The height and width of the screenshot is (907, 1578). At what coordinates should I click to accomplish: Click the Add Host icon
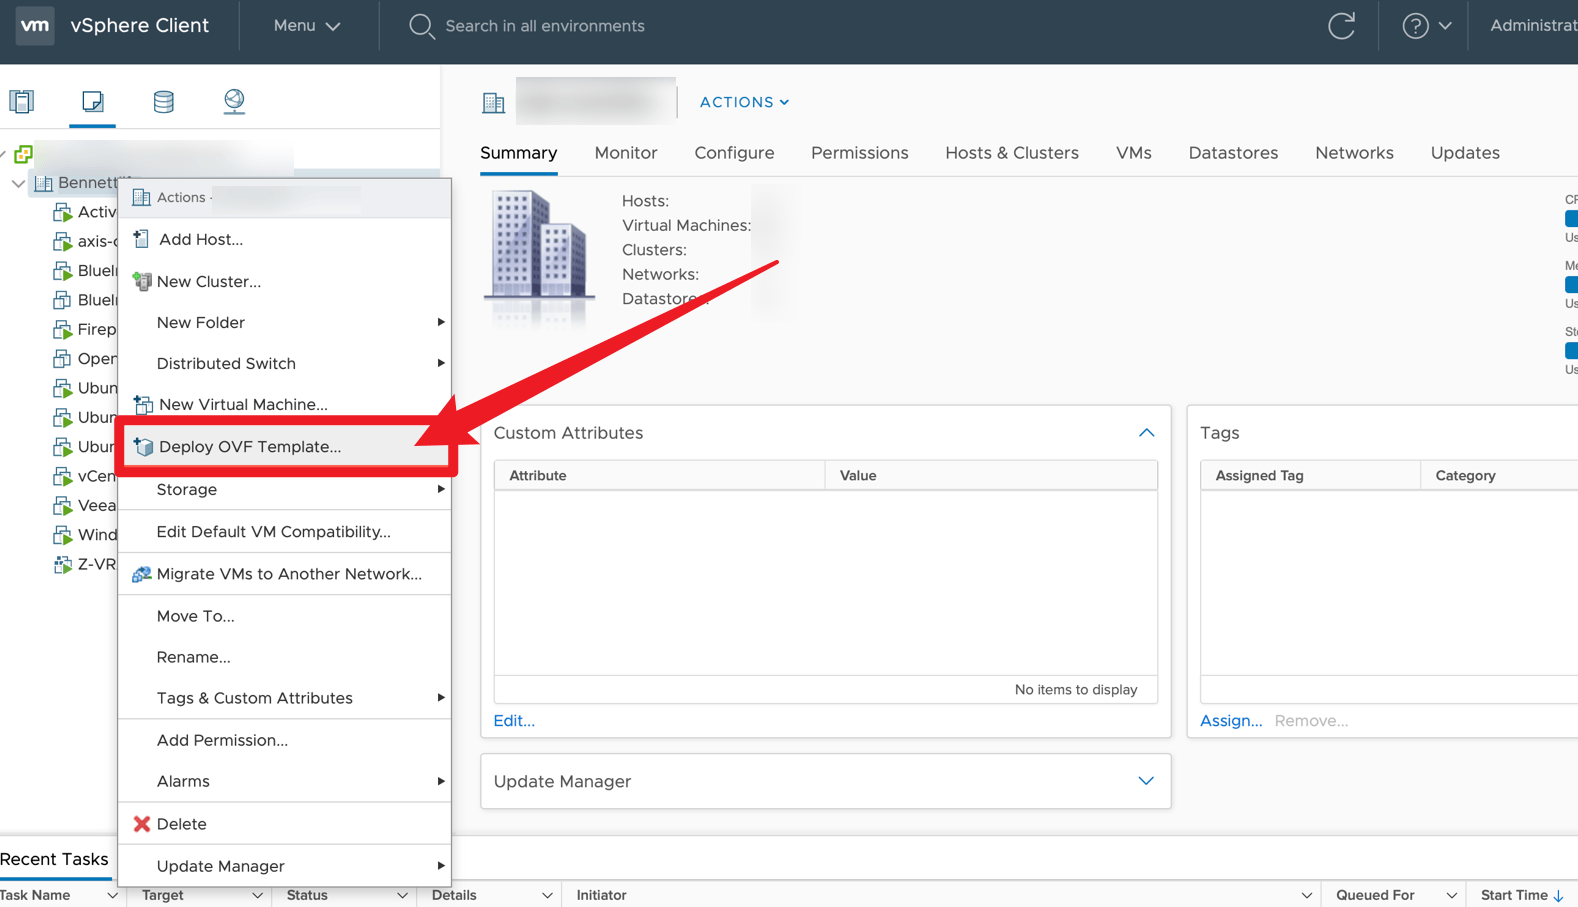tap(141, 239)
